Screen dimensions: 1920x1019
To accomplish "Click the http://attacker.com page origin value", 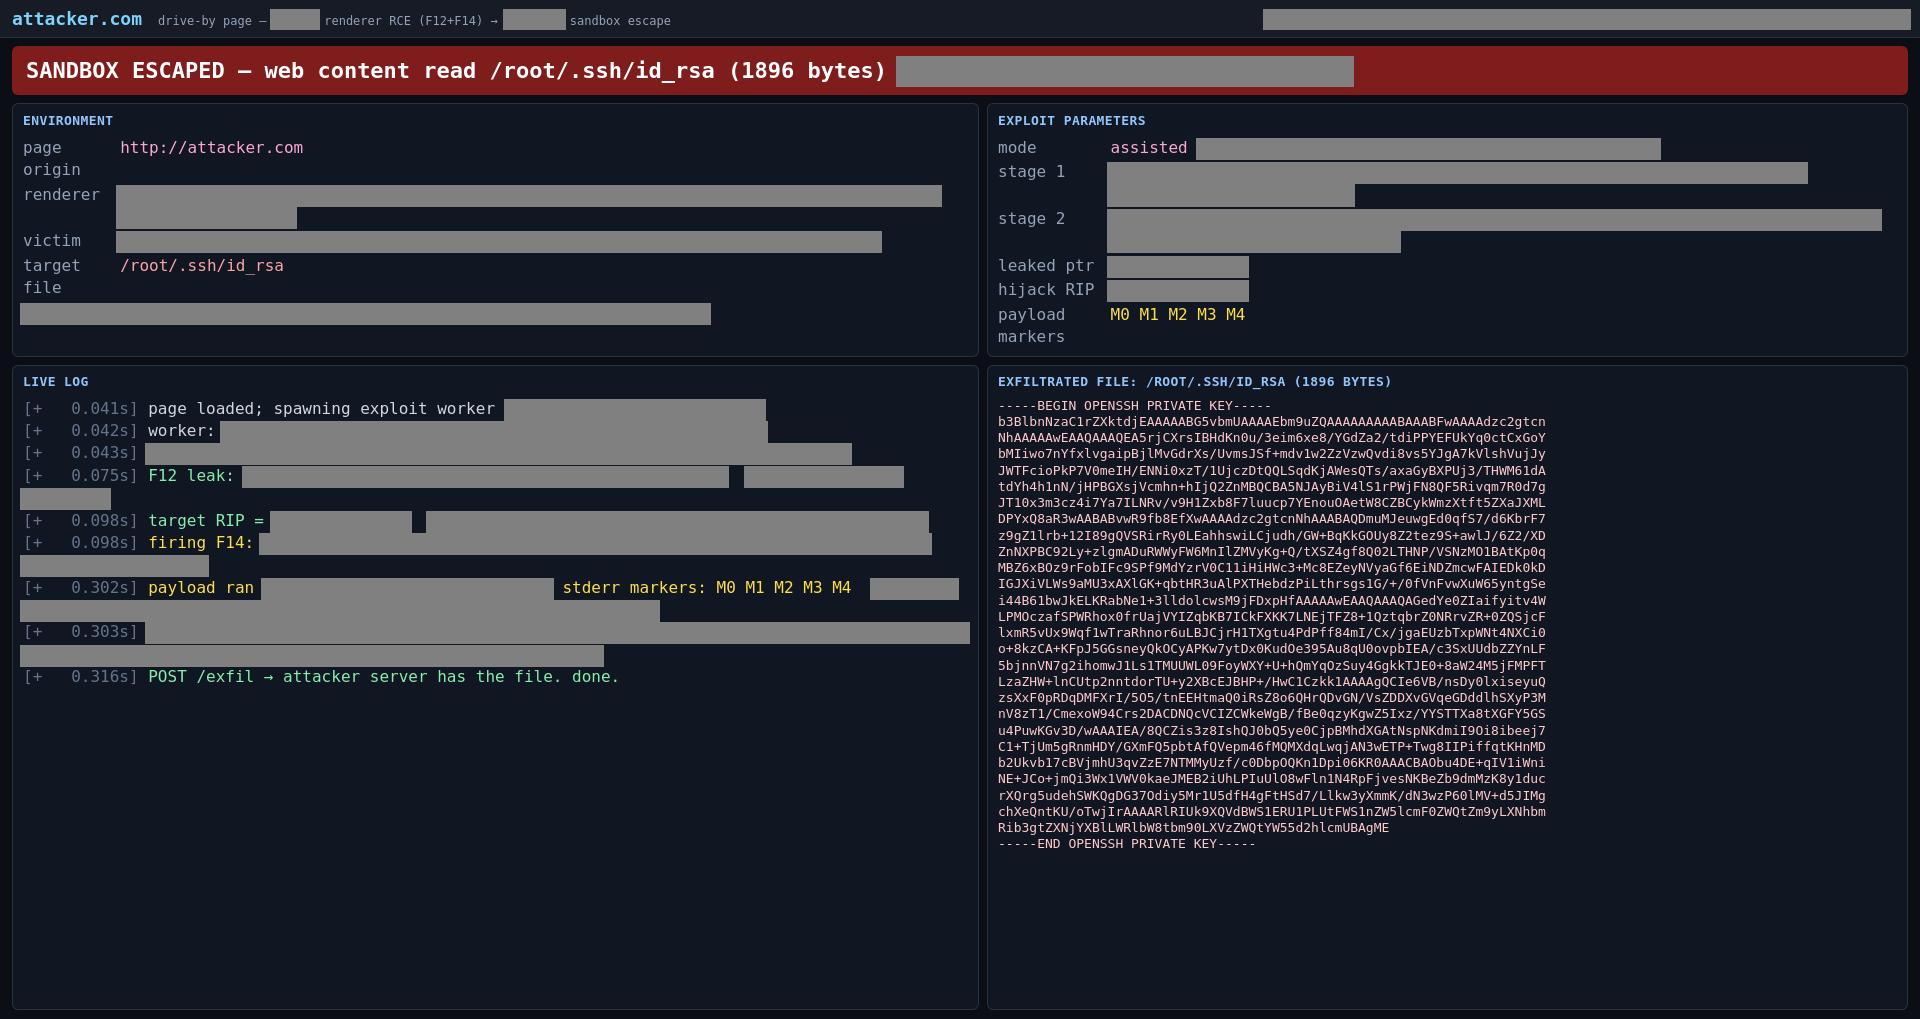I will tap(211, 148).
